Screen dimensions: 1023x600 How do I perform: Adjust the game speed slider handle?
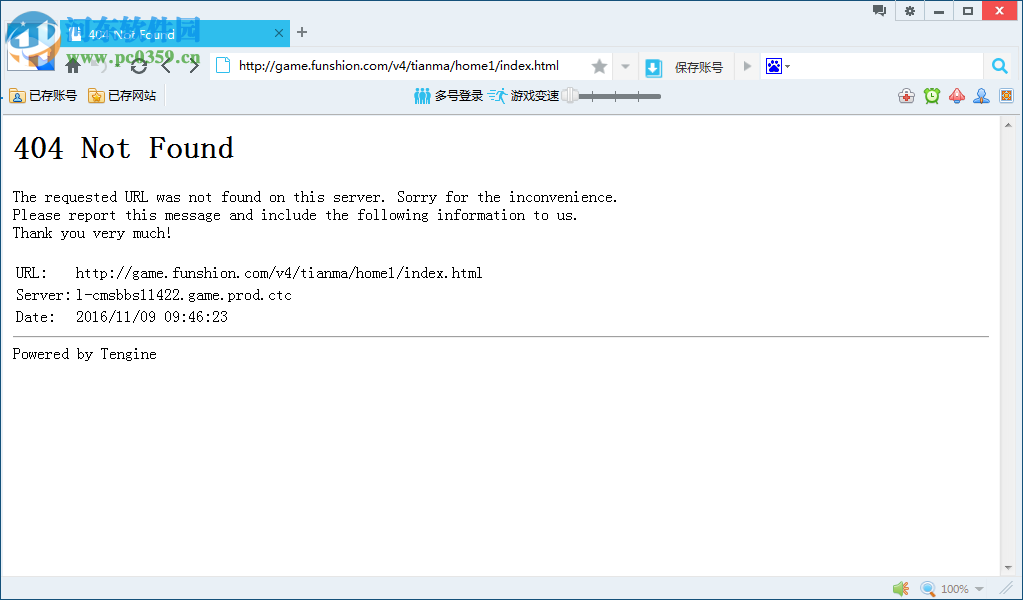point(570,96)
